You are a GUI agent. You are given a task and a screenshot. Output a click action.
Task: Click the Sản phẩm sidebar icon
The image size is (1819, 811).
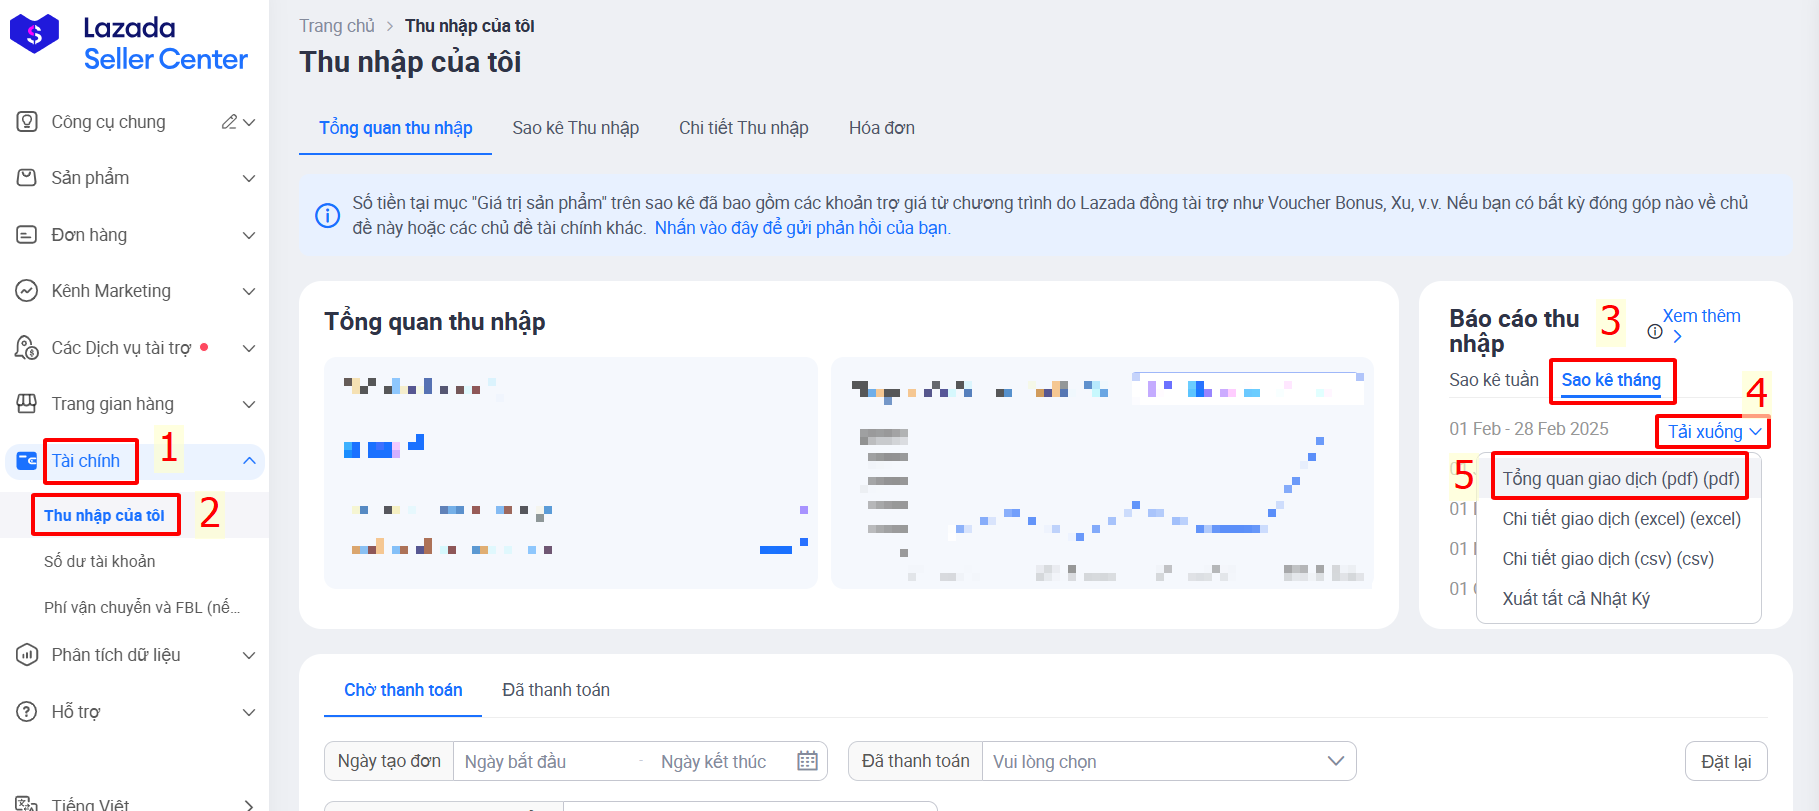[x=27, y=178]
